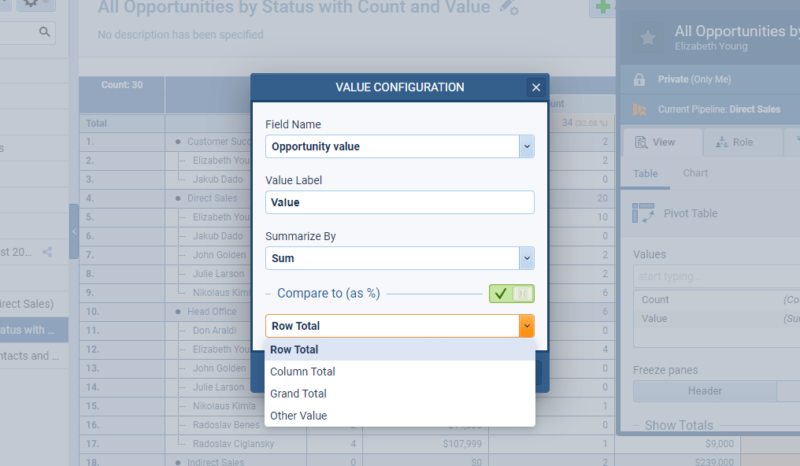Screen dimensions: 800x466
Task: Click the green plus icon
Action: 603,7
